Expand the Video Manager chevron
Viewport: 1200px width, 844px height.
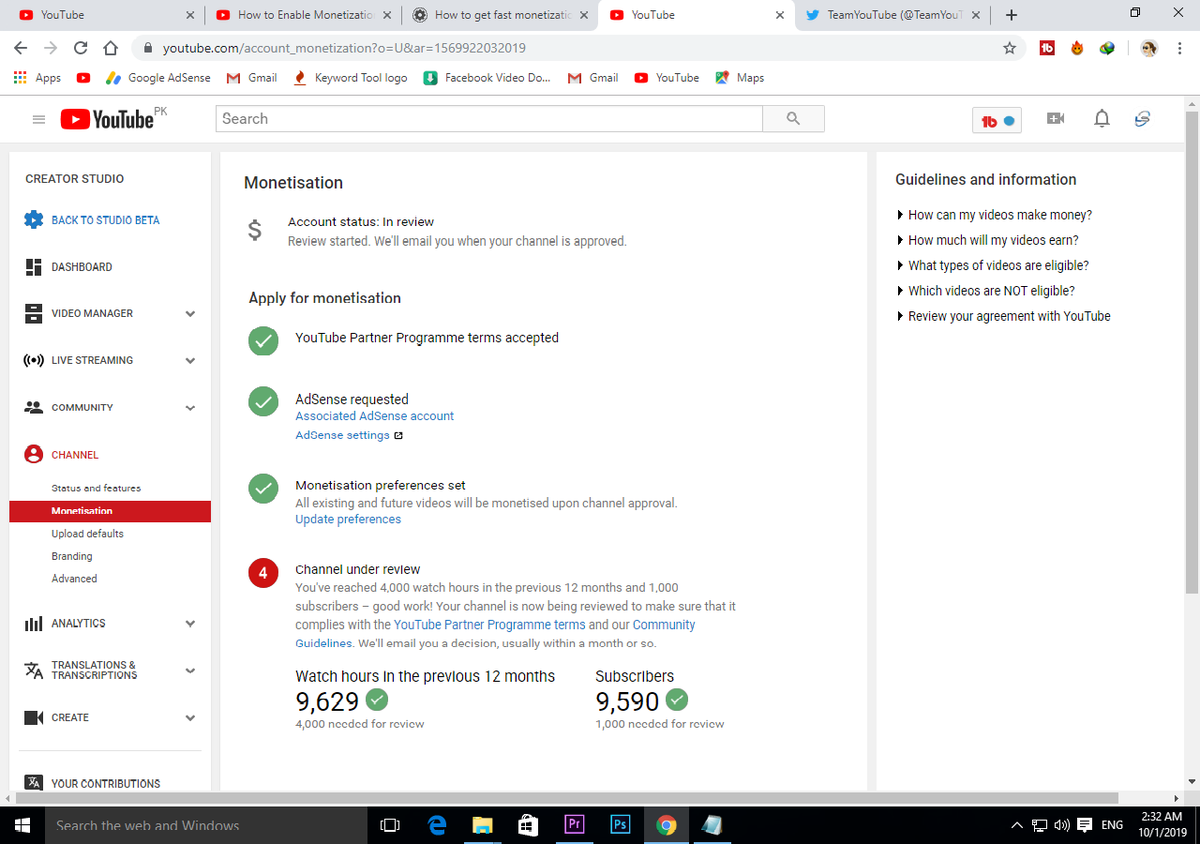[190, 314]
